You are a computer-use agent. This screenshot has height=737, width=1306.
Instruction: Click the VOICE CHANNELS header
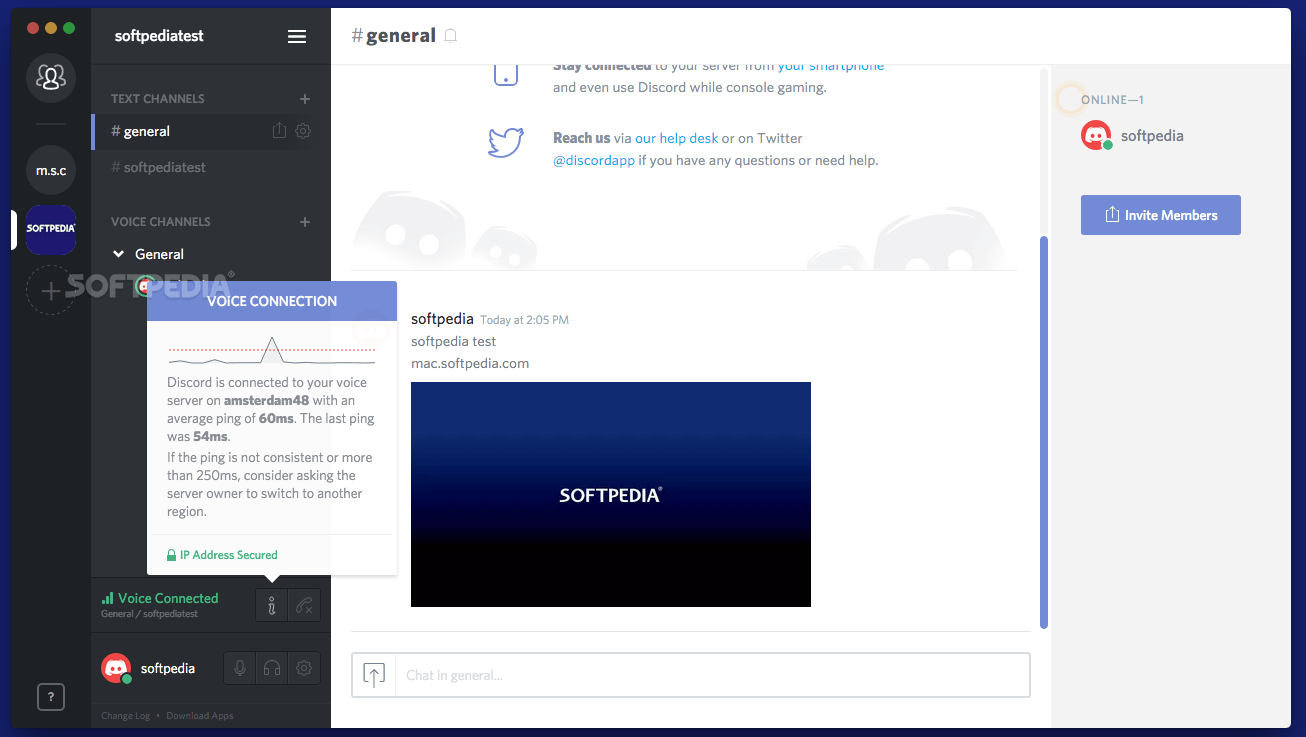[x=161, y=222]
